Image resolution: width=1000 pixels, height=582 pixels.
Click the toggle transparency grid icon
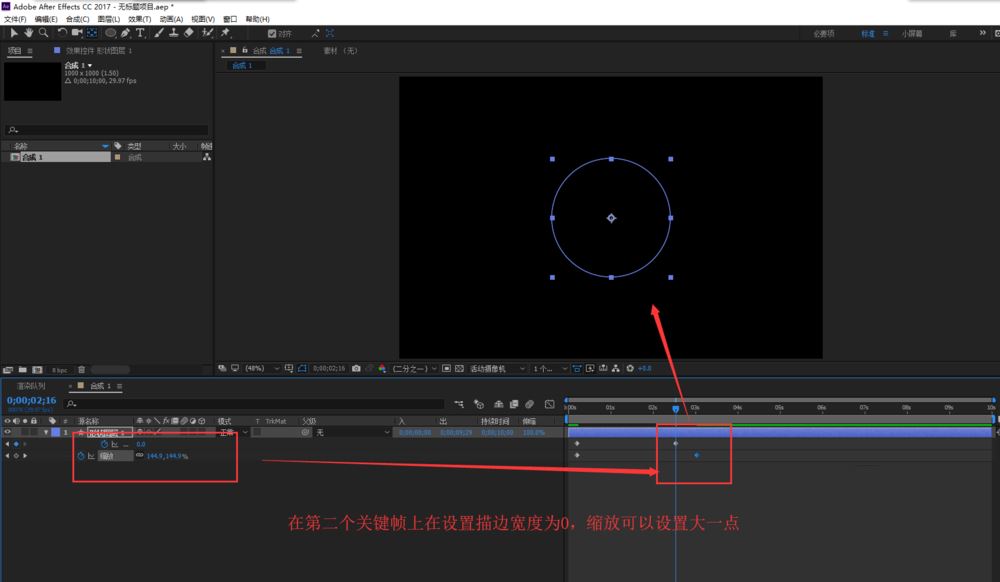[x=459, y=368]
